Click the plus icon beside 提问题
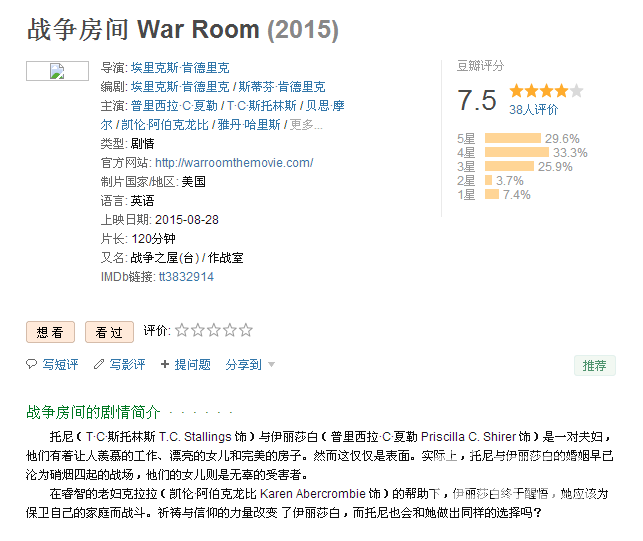The height and width of the screenshot is (541, 643). 165,364
